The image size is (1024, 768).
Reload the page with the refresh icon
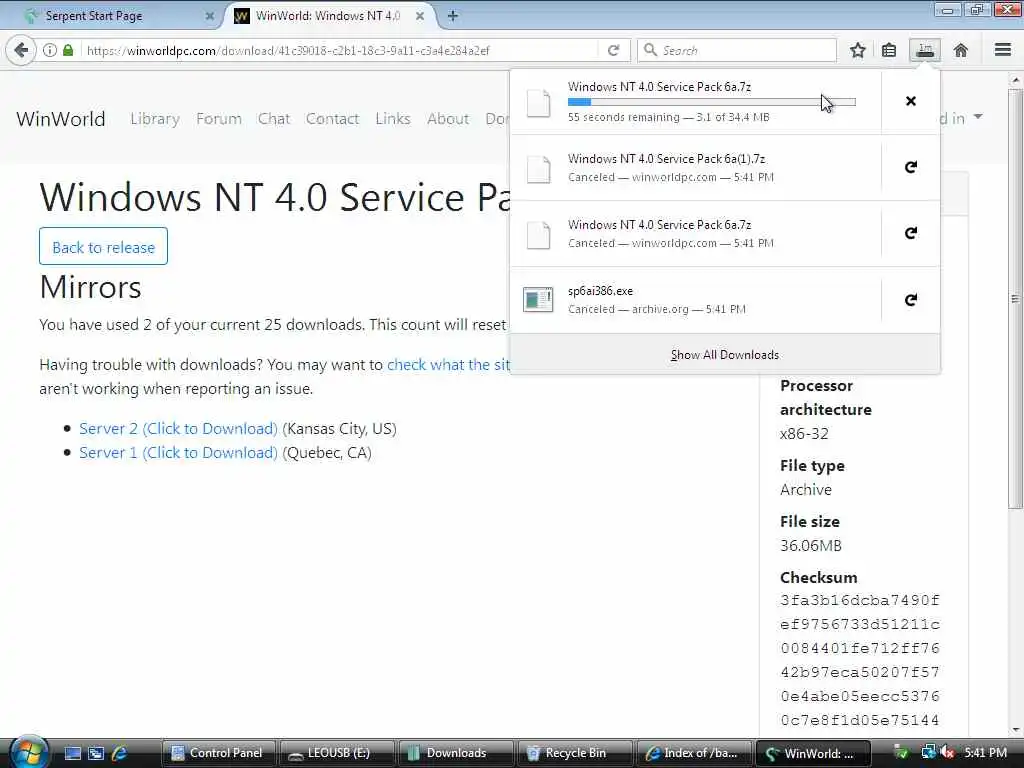613,50
